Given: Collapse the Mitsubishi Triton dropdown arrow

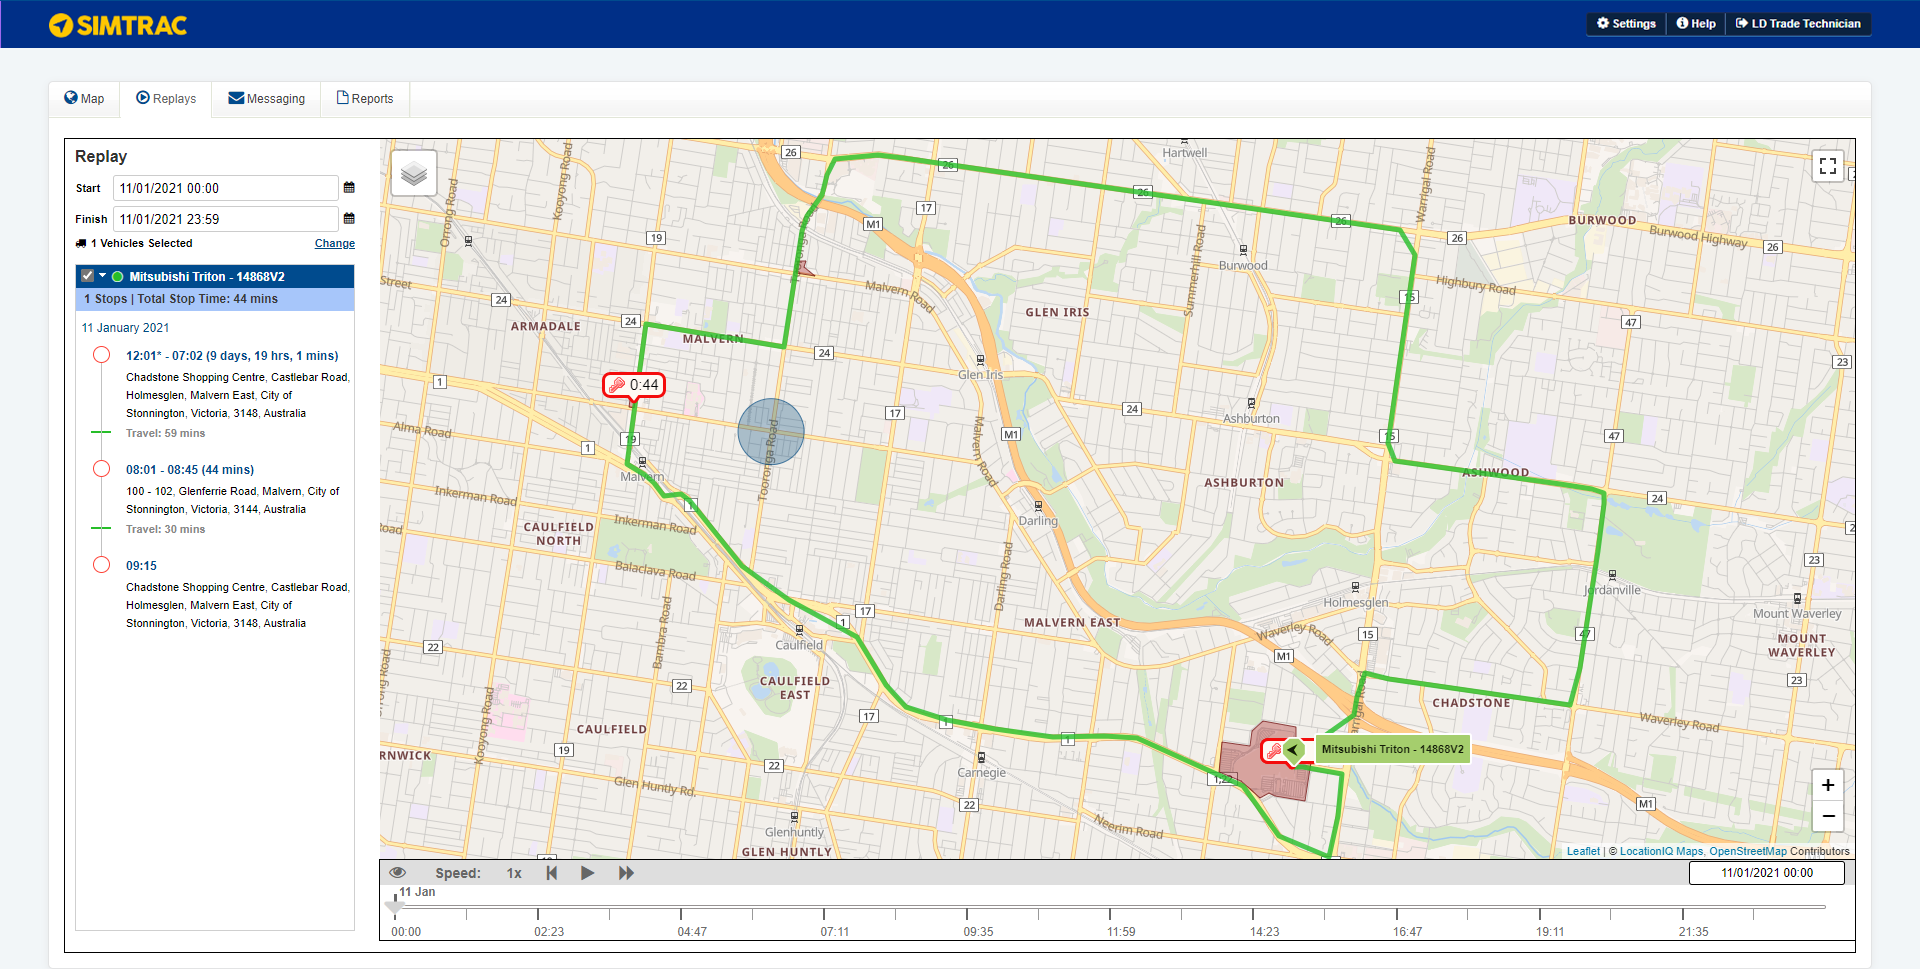Looking at the screenshot, I should coord(102,276).
